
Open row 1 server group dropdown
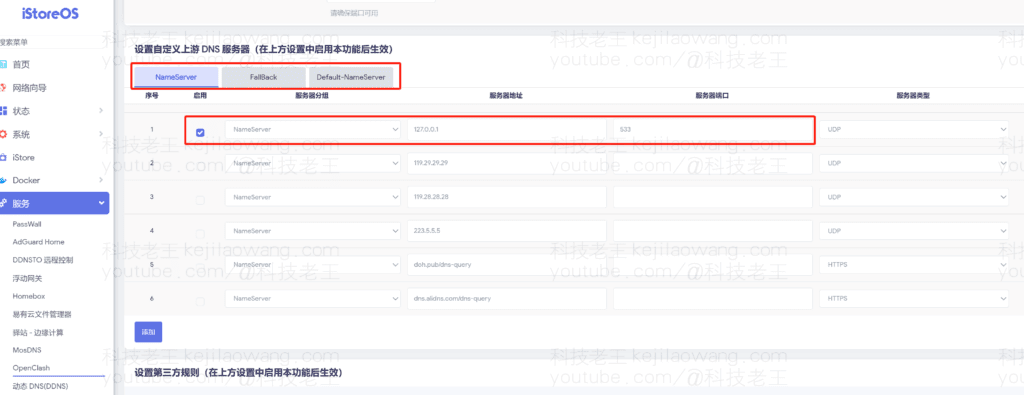tap(313, 129)
